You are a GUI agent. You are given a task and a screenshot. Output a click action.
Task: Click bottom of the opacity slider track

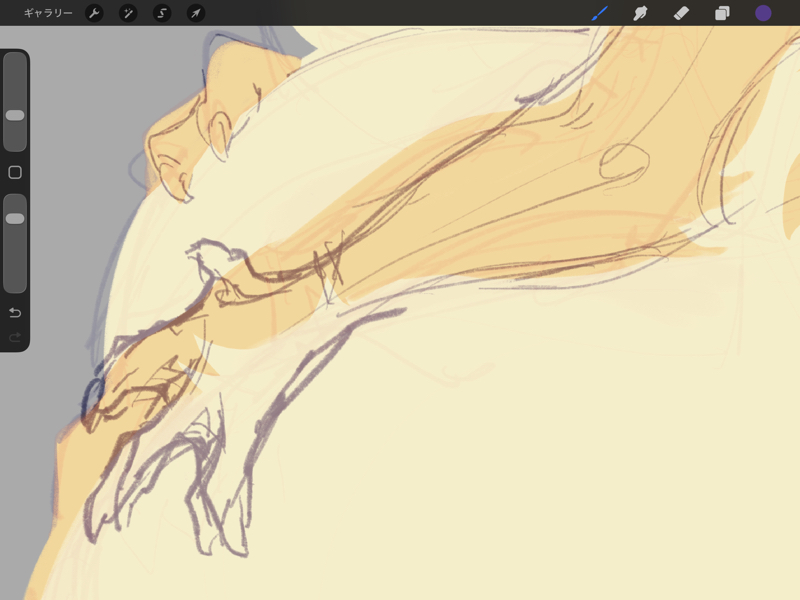[x=15, y=284]
